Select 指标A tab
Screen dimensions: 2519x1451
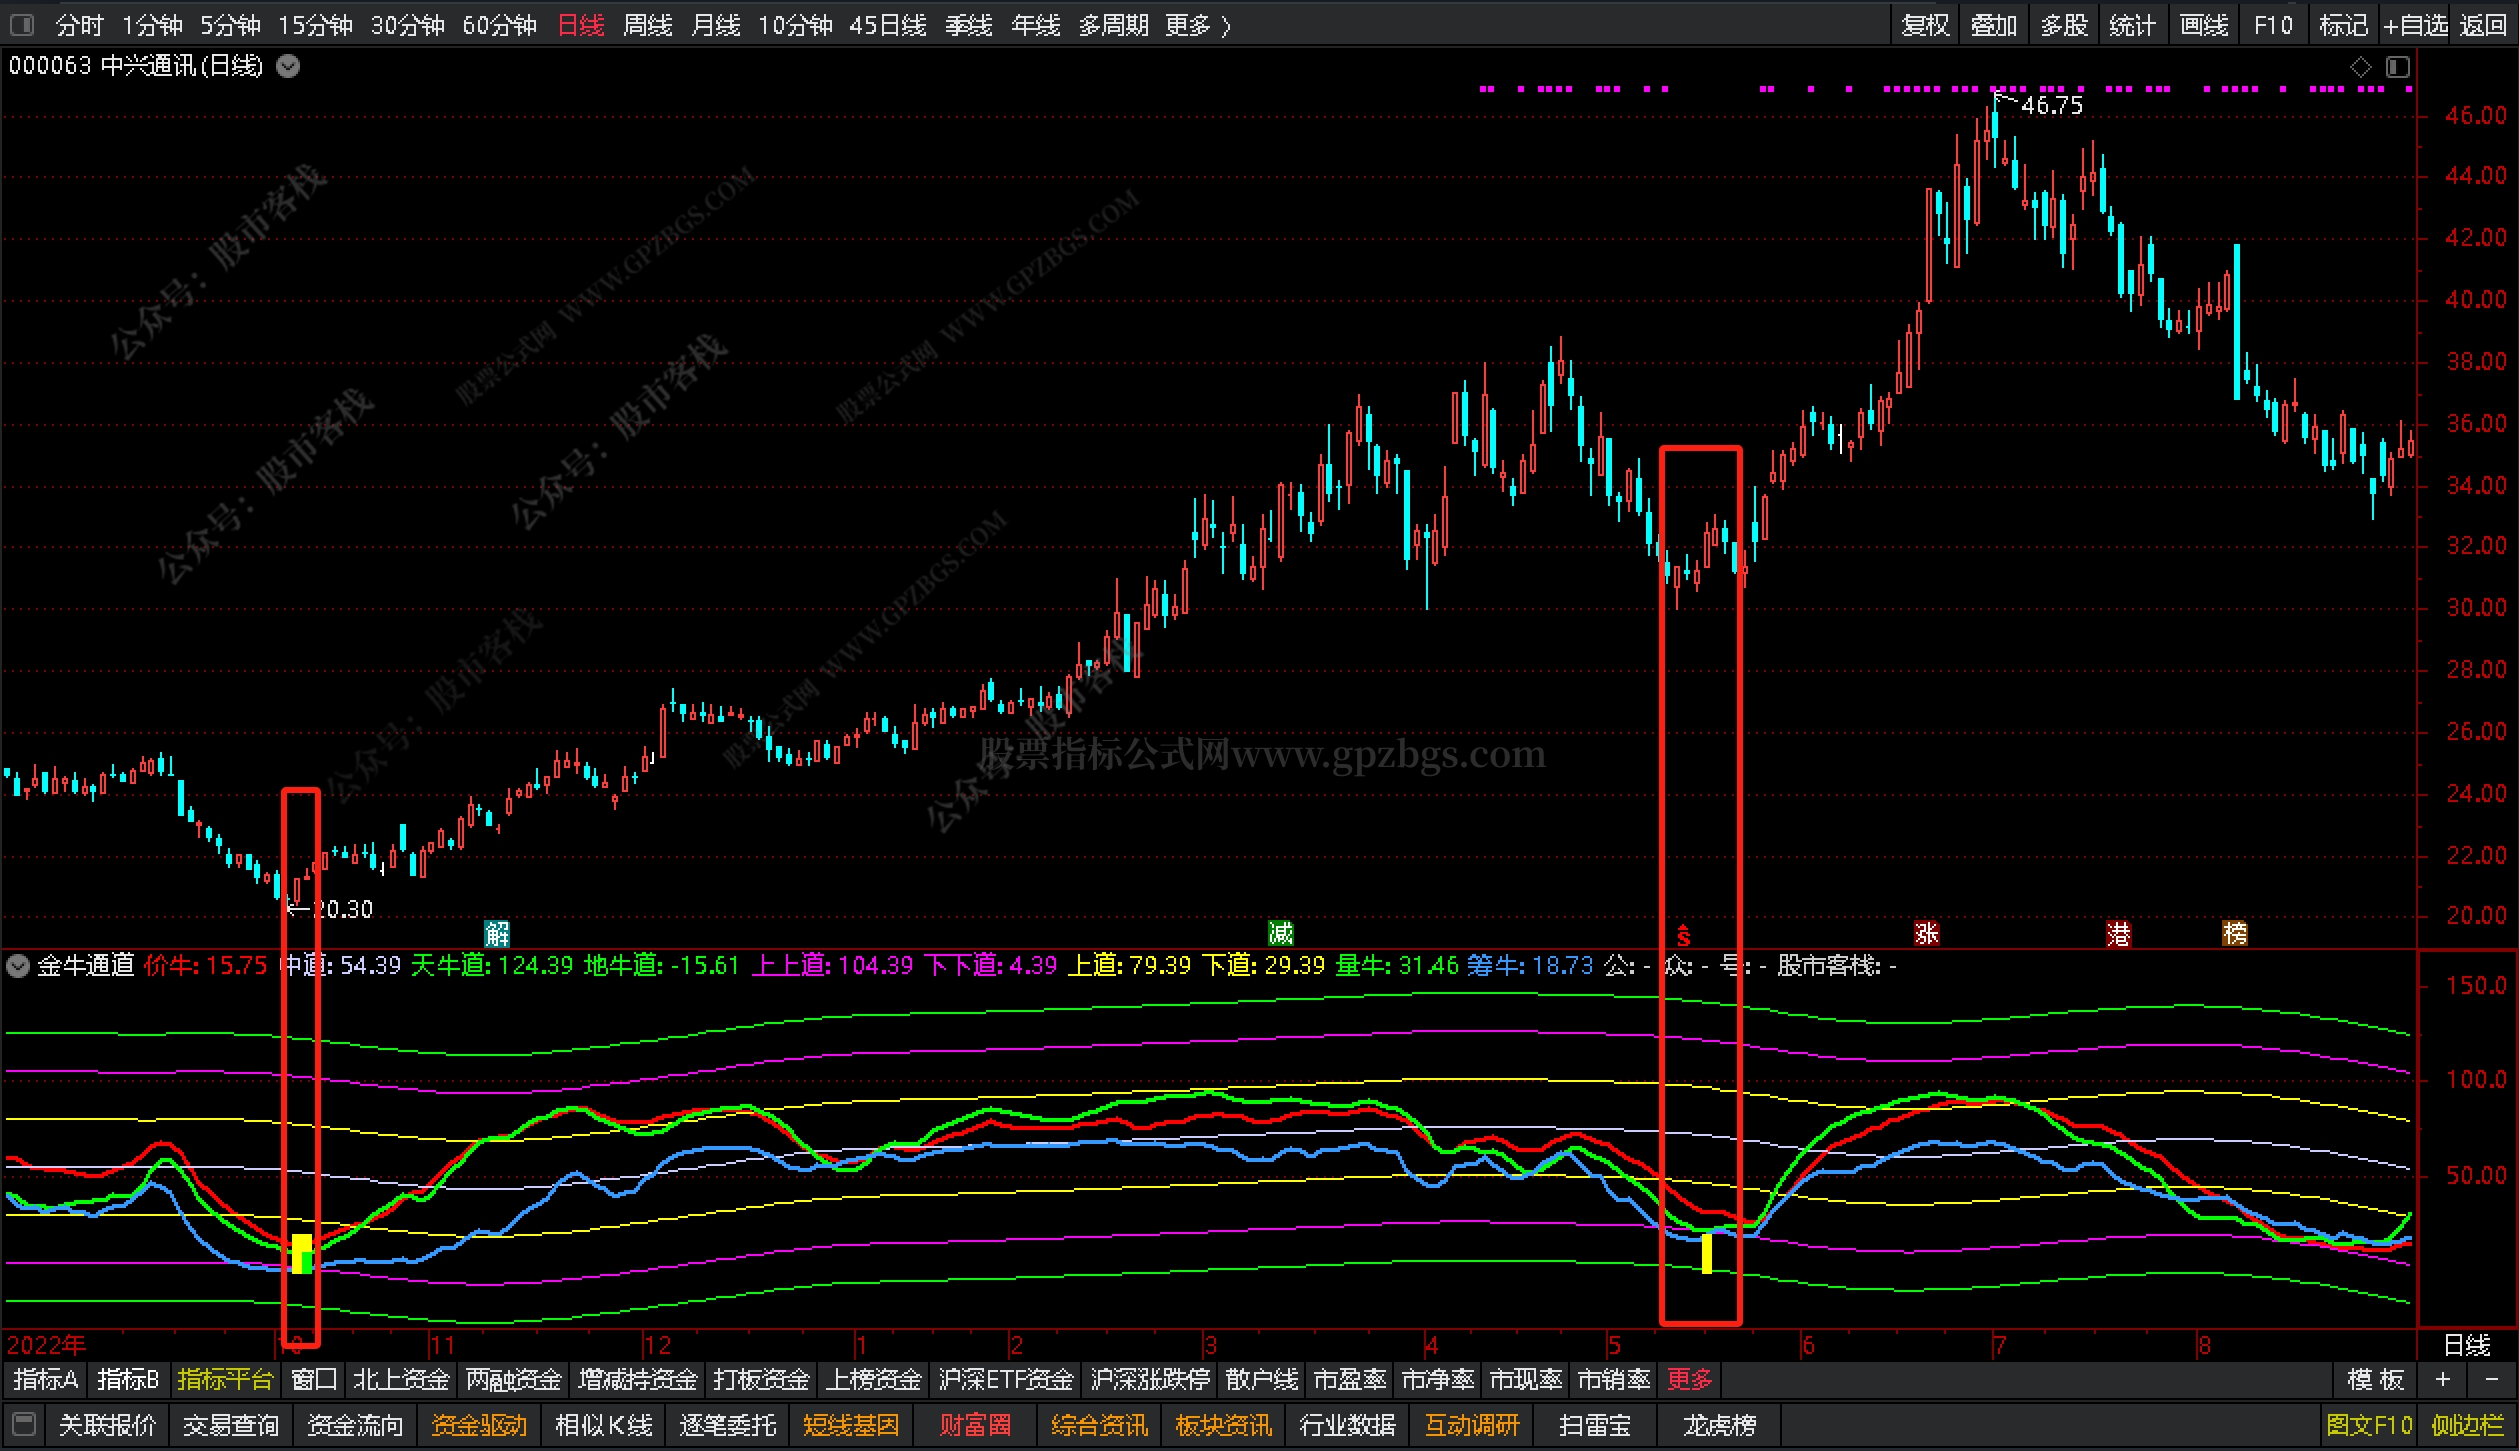coord(46,1380)
